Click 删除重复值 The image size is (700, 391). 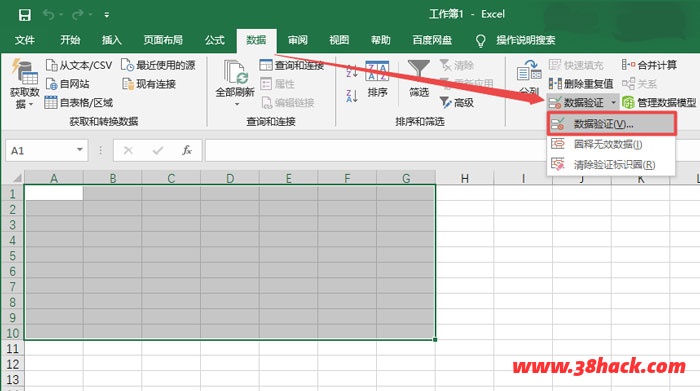[x=581, y=84]
